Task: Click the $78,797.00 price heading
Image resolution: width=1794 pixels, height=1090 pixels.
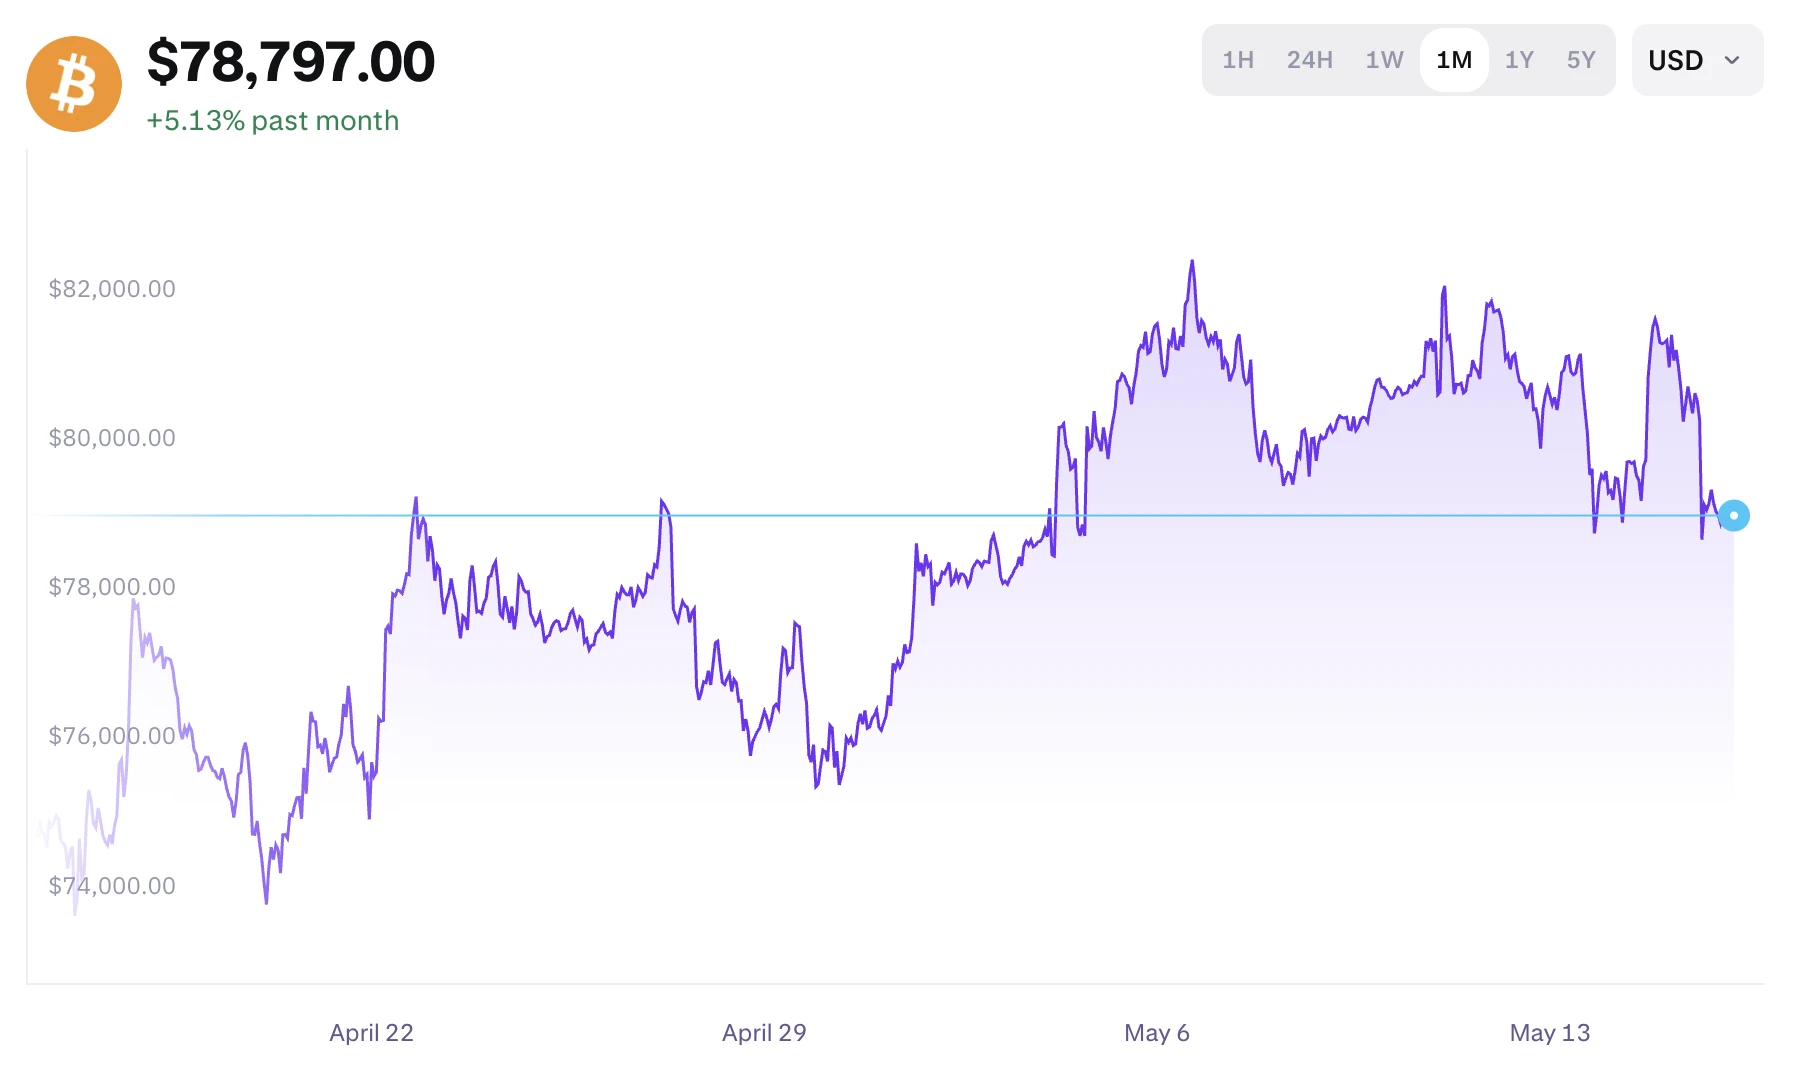Action: coord(291,62)
